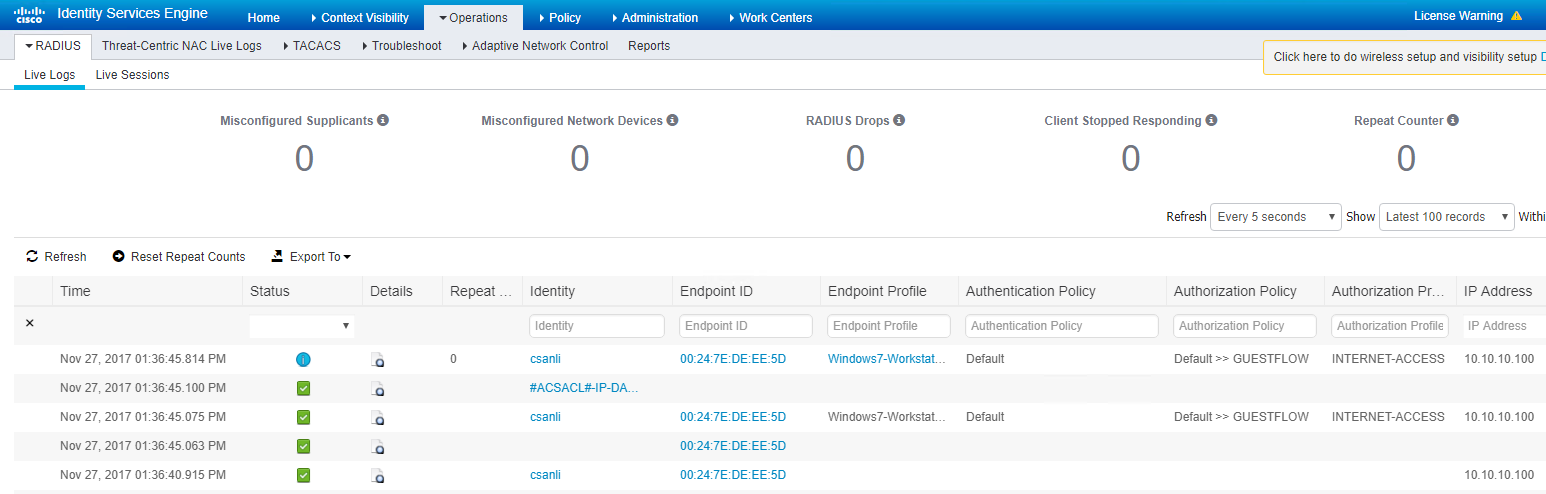Select the RADIUS submenu tab
The image size is (1546, 494).
pyautogui.click(x=53, y=46)
